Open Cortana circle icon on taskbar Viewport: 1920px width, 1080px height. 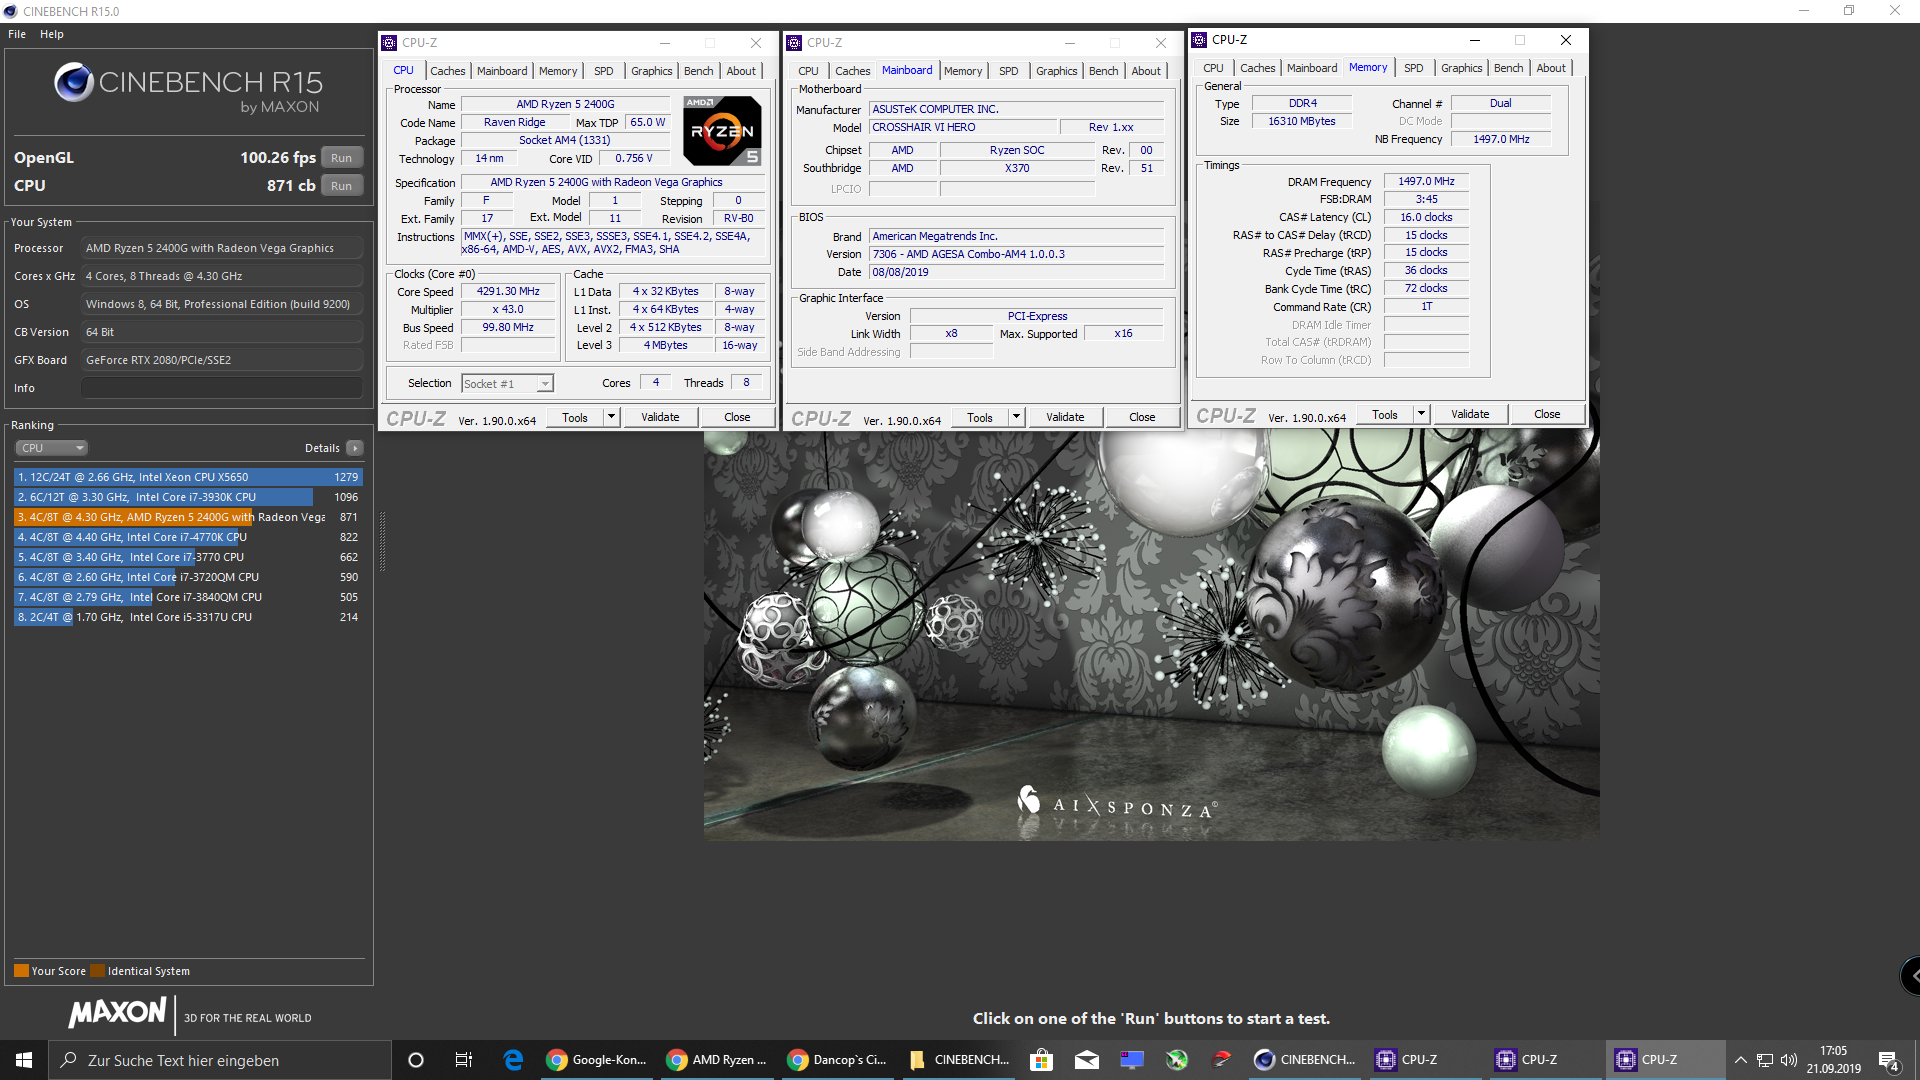pos(416,1060)
